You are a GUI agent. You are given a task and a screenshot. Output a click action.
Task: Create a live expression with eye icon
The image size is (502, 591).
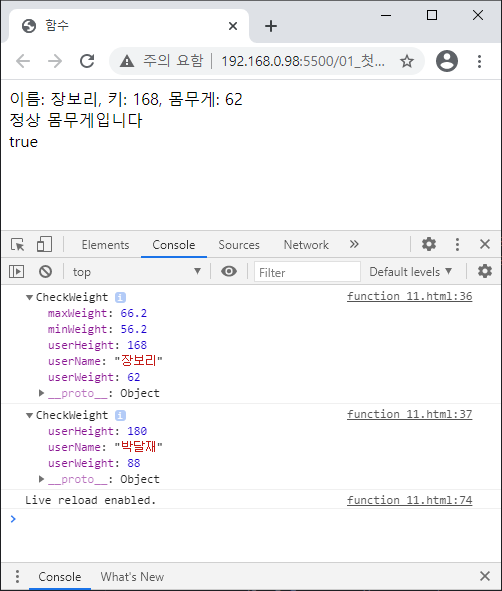(x=229, y=271)
